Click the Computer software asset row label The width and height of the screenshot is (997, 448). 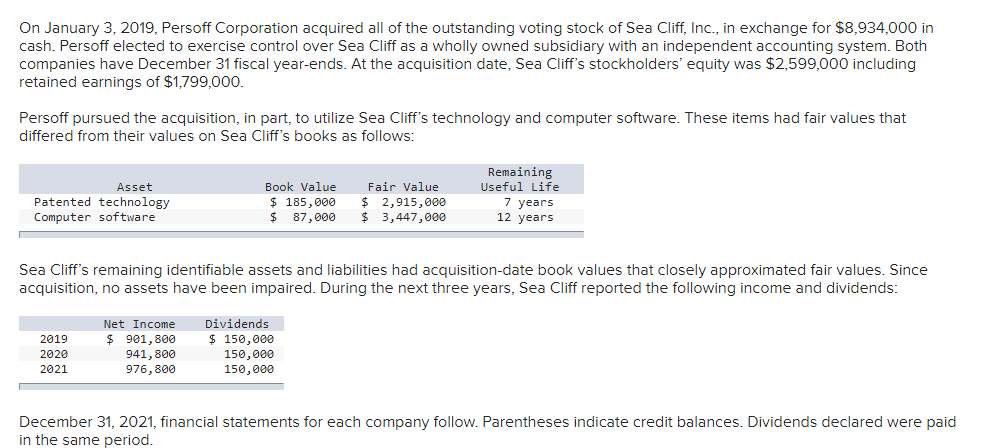tap(94, 217)
